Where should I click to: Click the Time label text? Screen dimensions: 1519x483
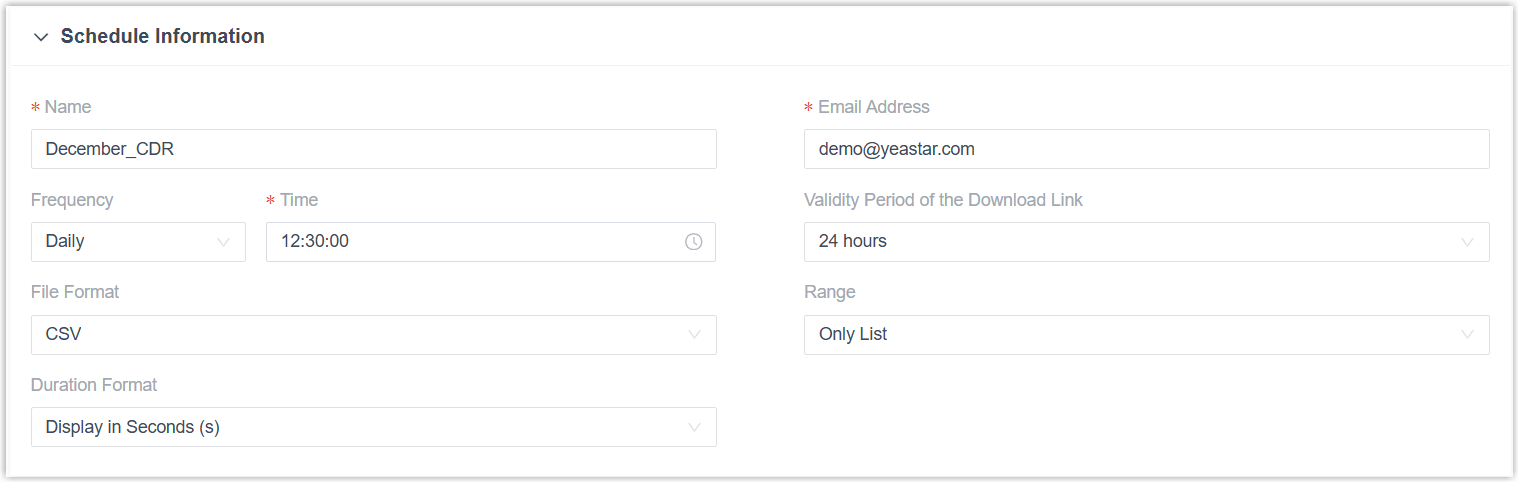299,200
